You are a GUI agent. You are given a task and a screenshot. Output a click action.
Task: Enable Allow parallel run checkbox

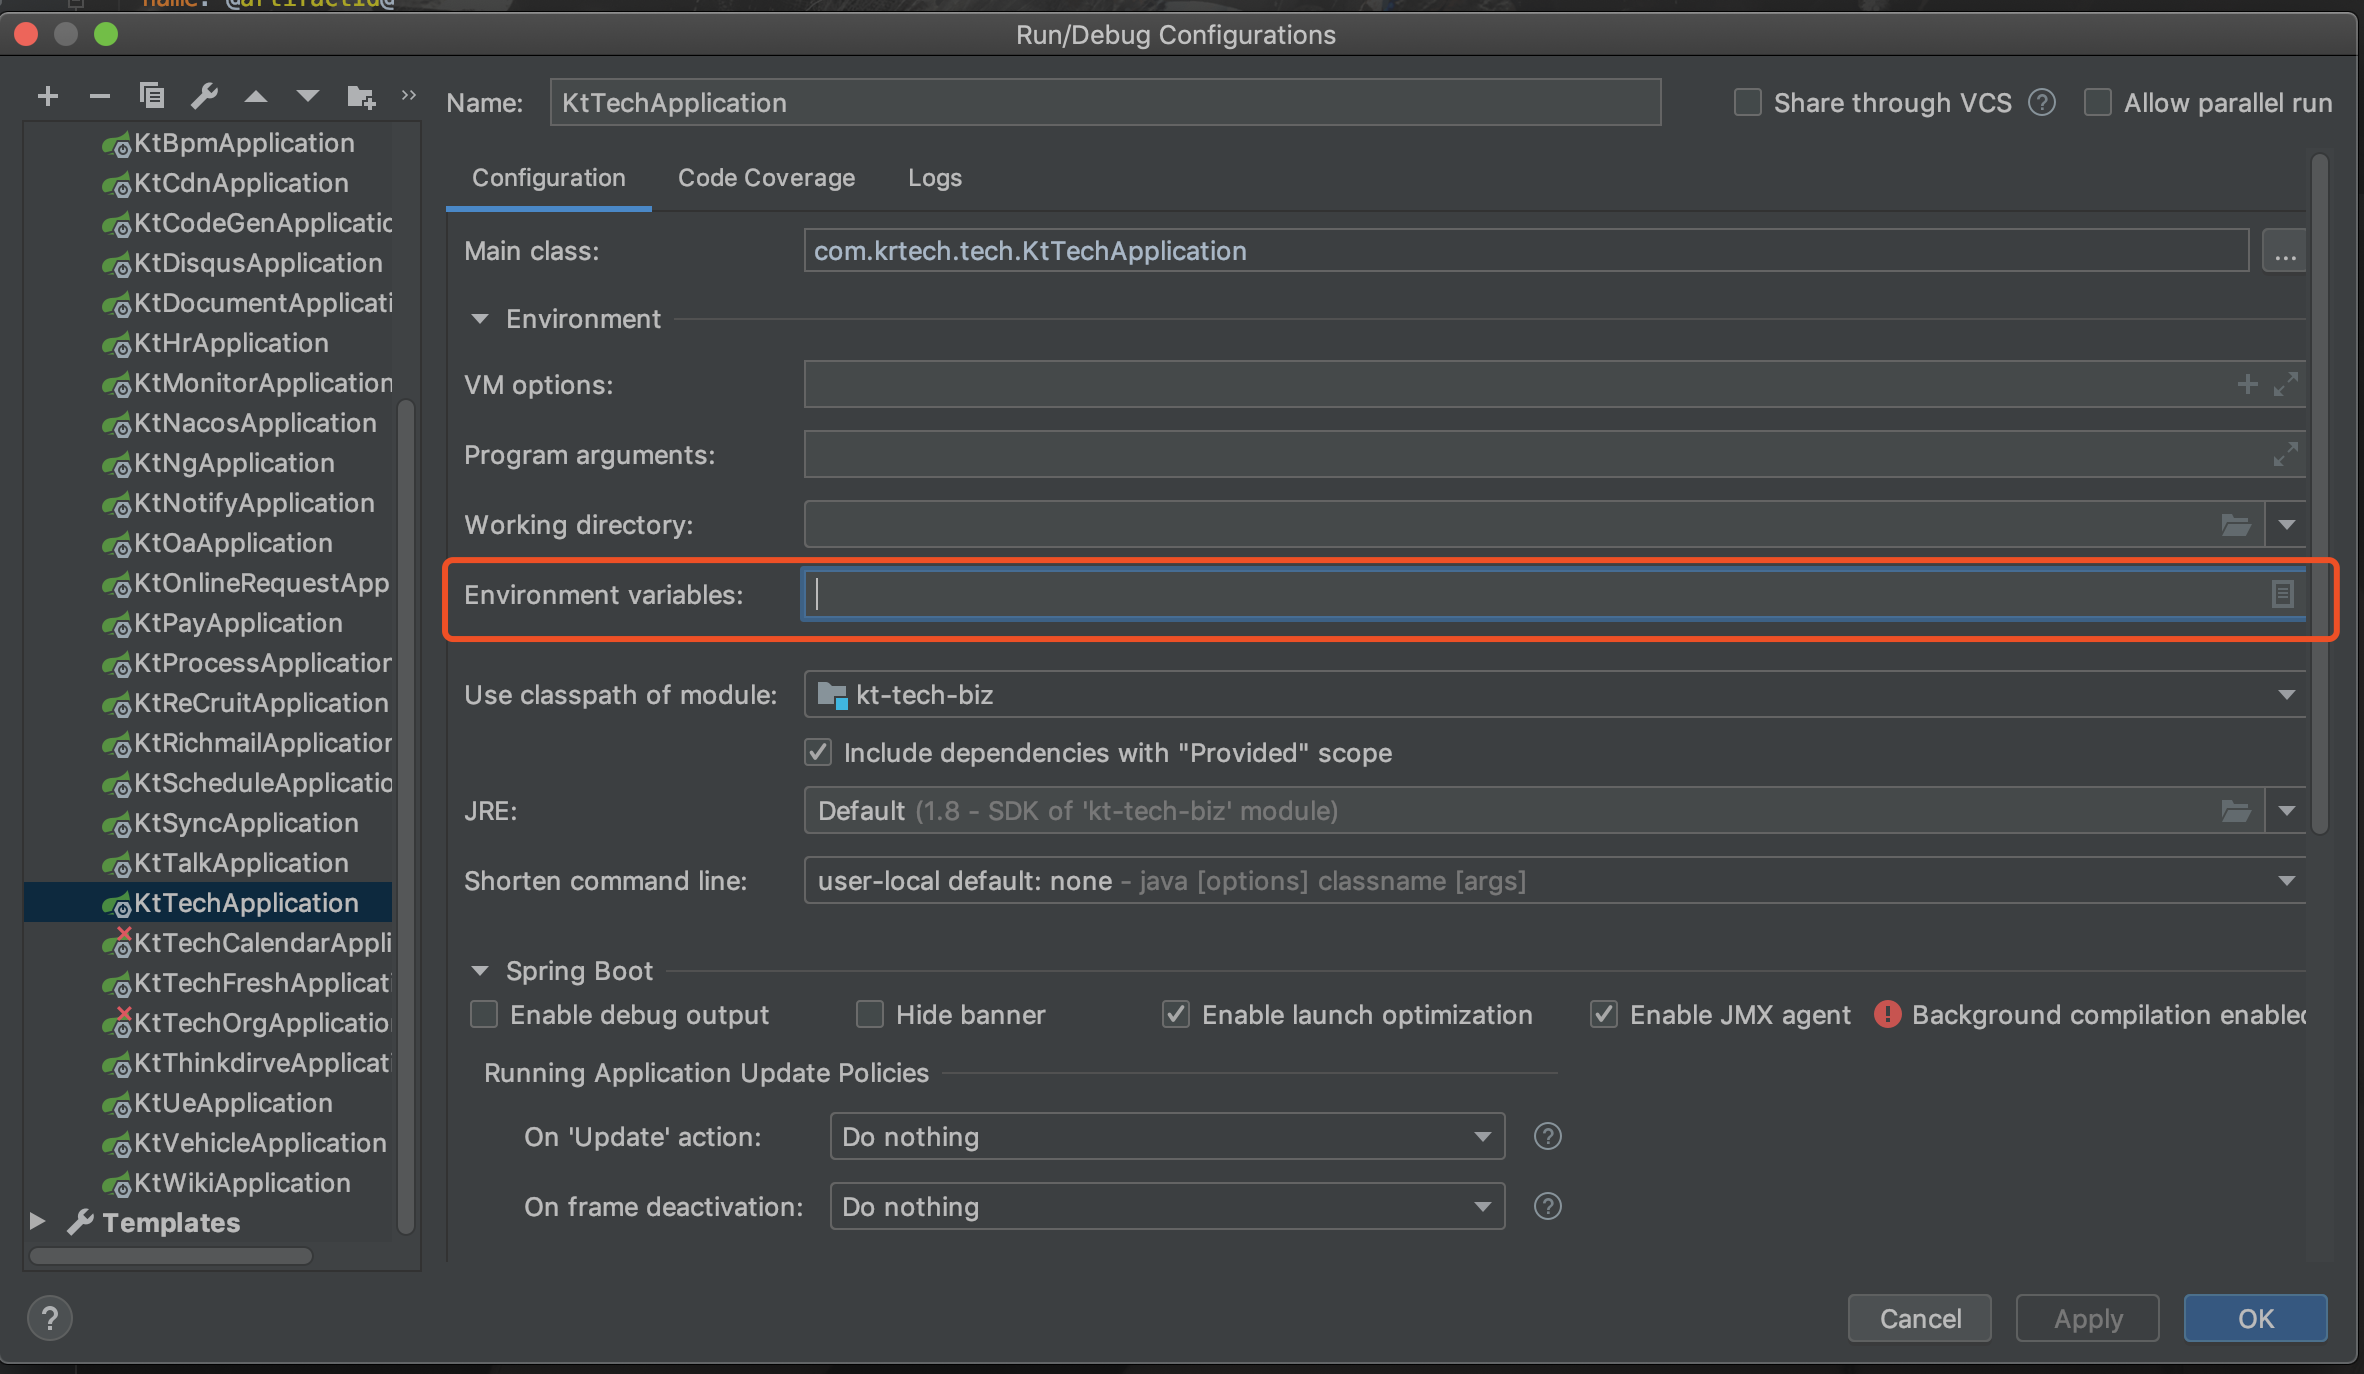pyautogui.click(x=2097, y=102)
